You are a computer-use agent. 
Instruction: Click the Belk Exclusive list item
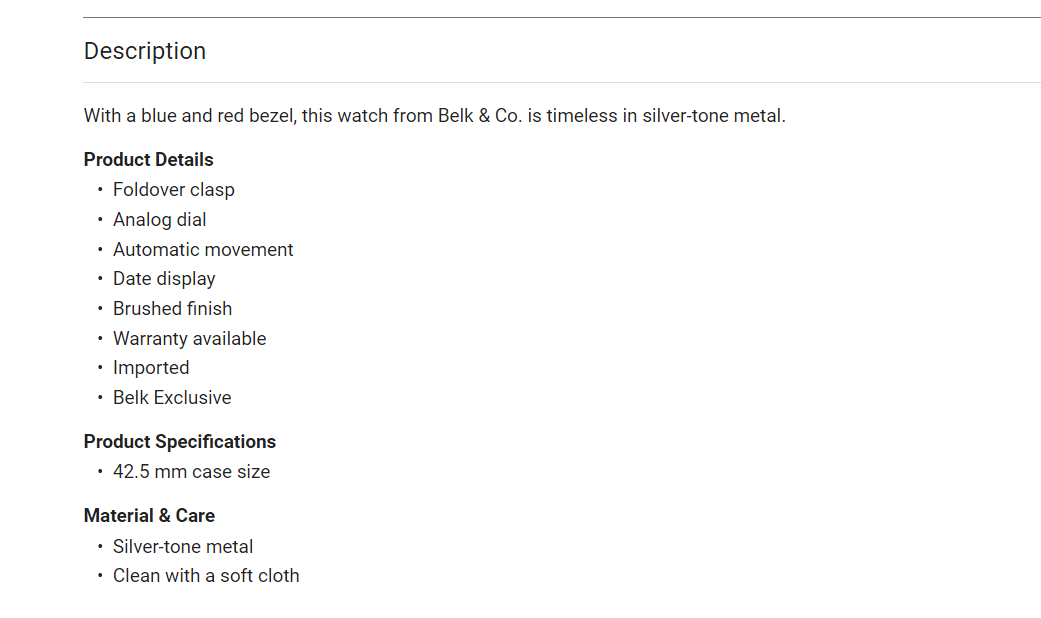point(172,398)
